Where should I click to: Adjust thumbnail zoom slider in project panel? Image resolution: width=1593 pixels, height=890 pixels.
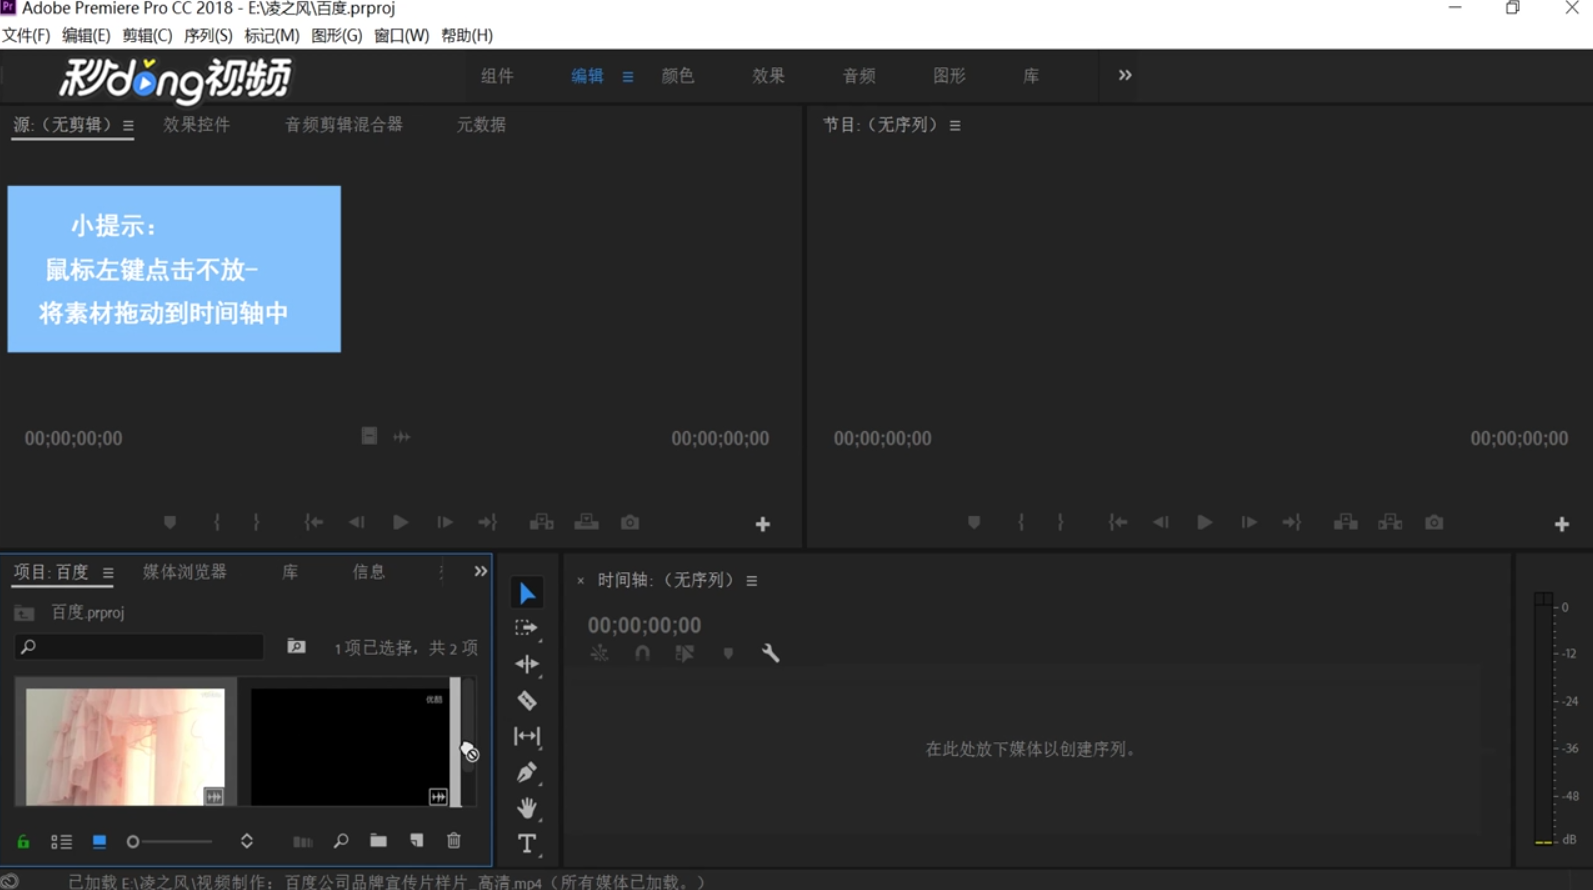(170, 842)
